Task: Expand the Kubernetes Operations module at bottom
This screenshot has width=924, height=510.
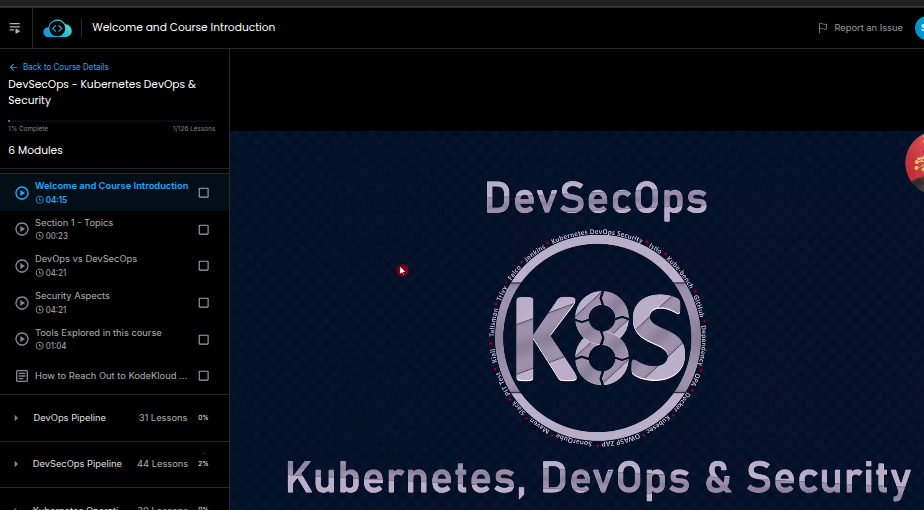Action: 16,508
